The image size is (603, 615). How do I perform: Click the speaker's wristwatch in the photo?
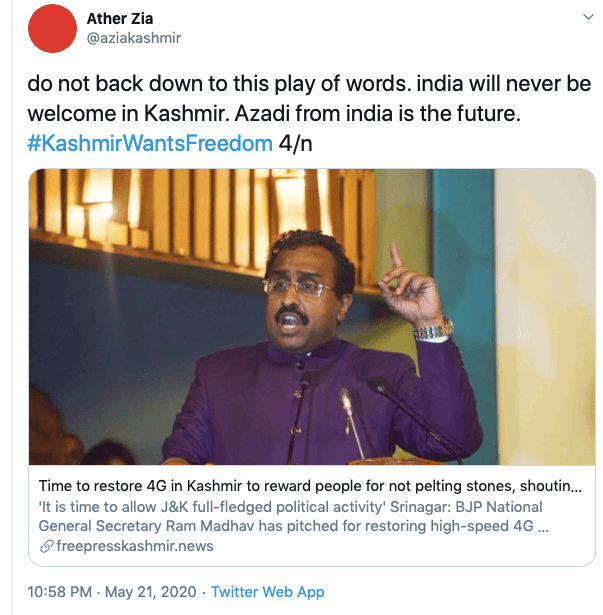click(x=433, y=328)
